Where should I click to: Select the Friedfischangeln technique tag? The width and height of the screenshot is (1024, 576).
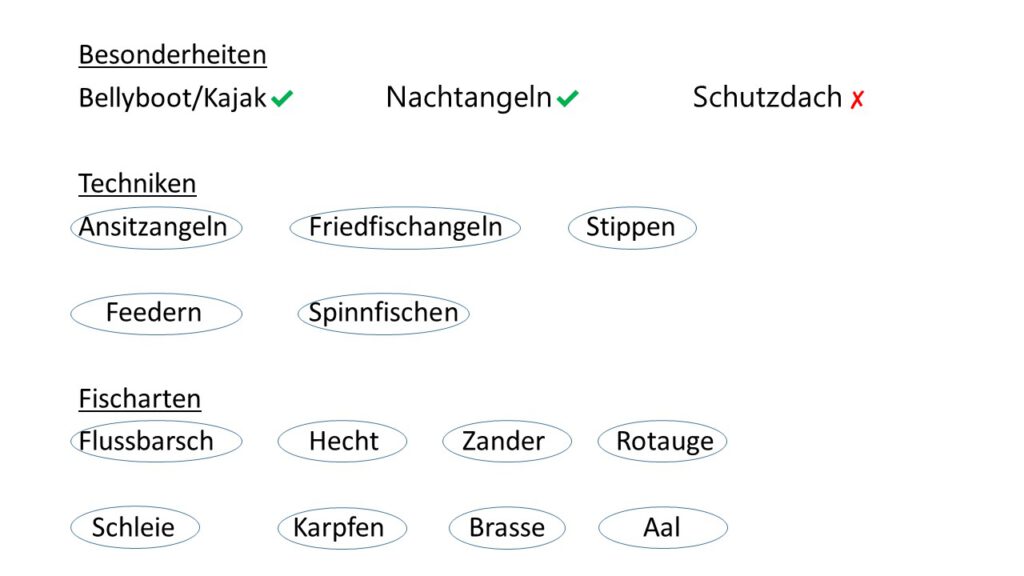(x=405, y=228)
